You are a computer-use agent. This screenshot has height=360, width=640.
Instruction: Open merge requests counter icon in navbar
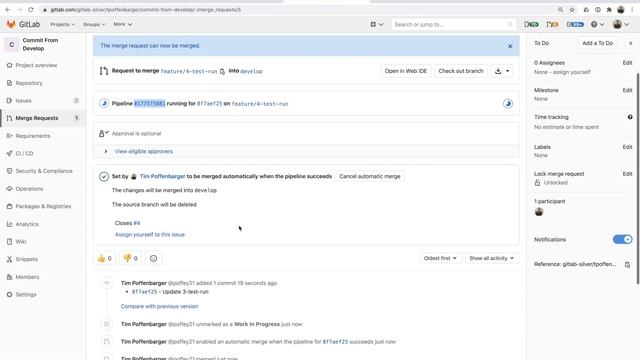552,24
